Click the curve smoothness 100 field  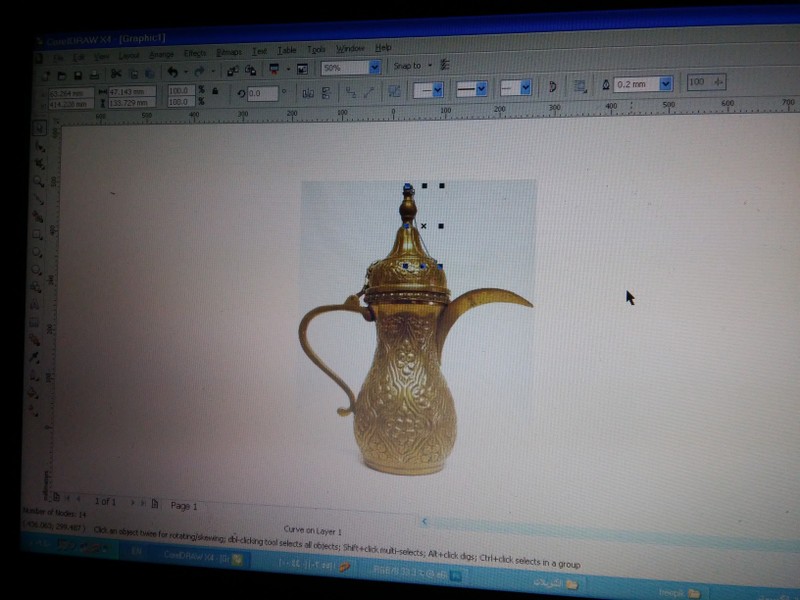(706, 82)
